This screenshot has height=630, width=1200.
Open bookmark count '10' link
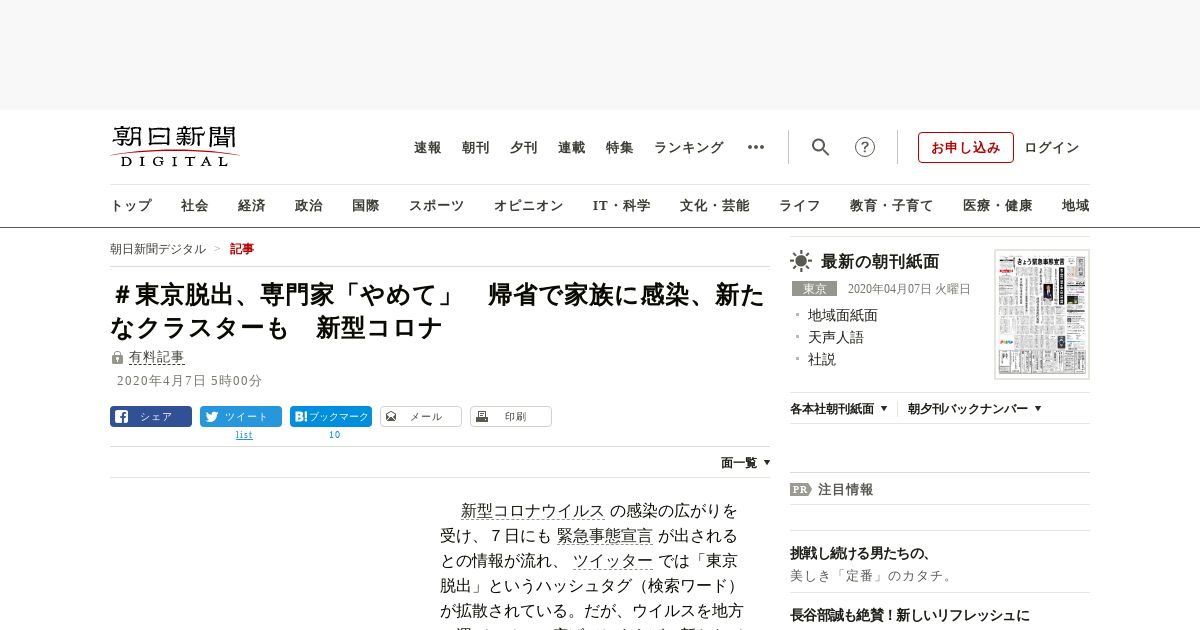pos(334,435)
